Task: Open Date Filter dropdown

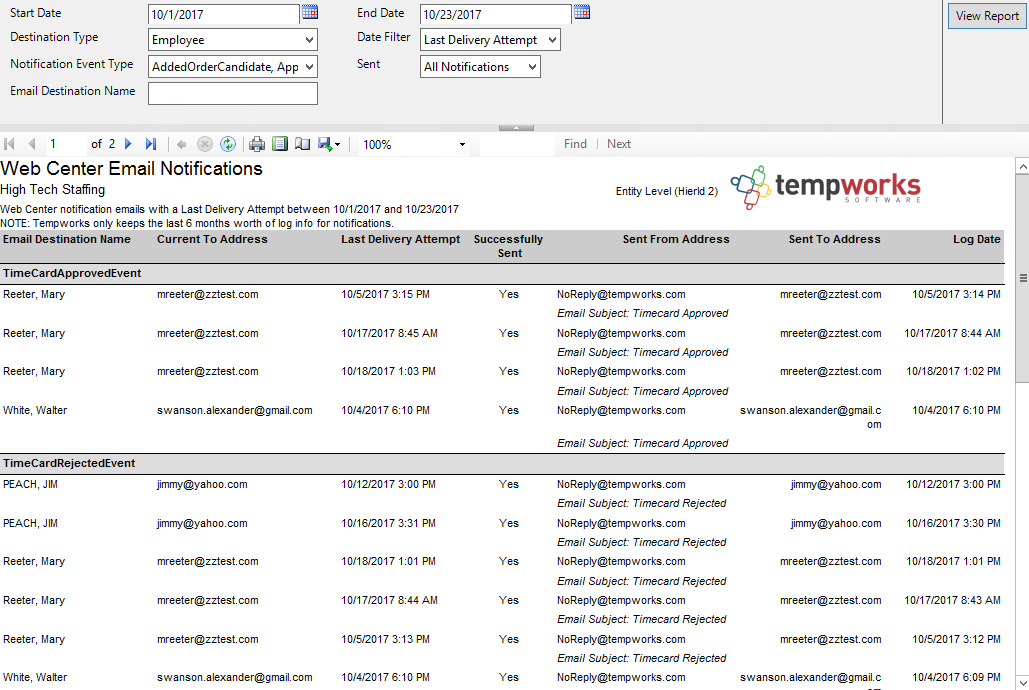Action: pos(490,39)
